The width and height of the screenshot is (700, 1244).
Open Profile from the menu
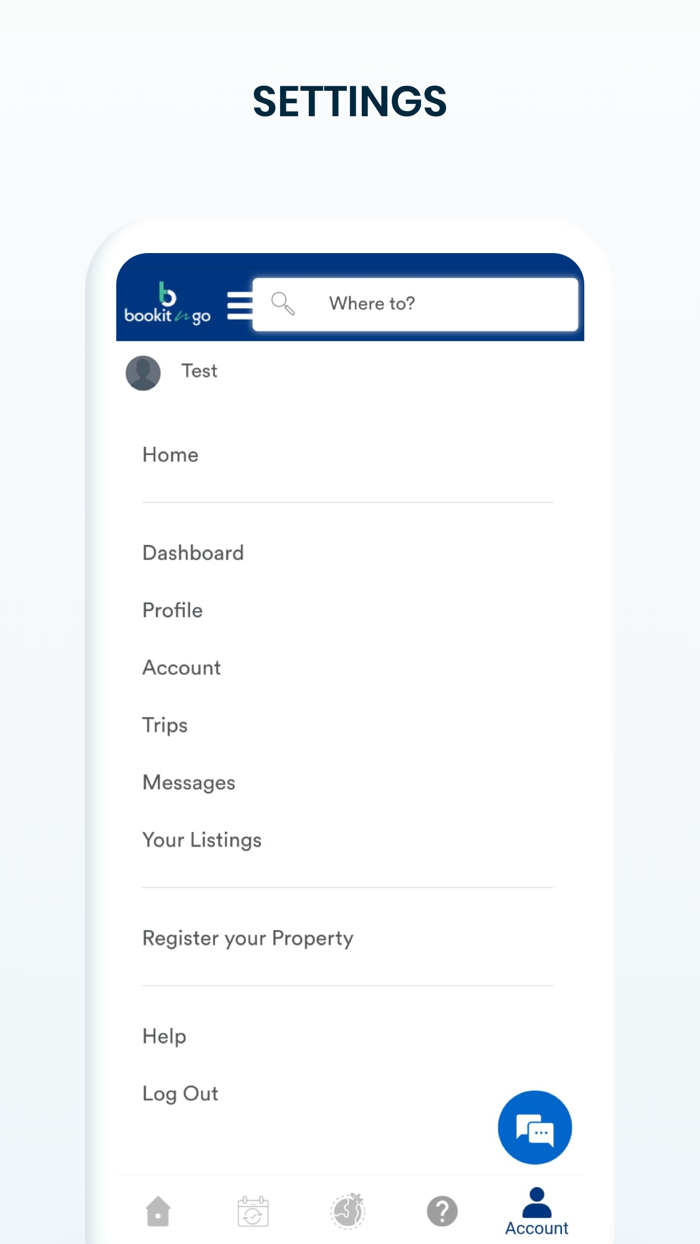pyautogui.click(x=172, y=610)
